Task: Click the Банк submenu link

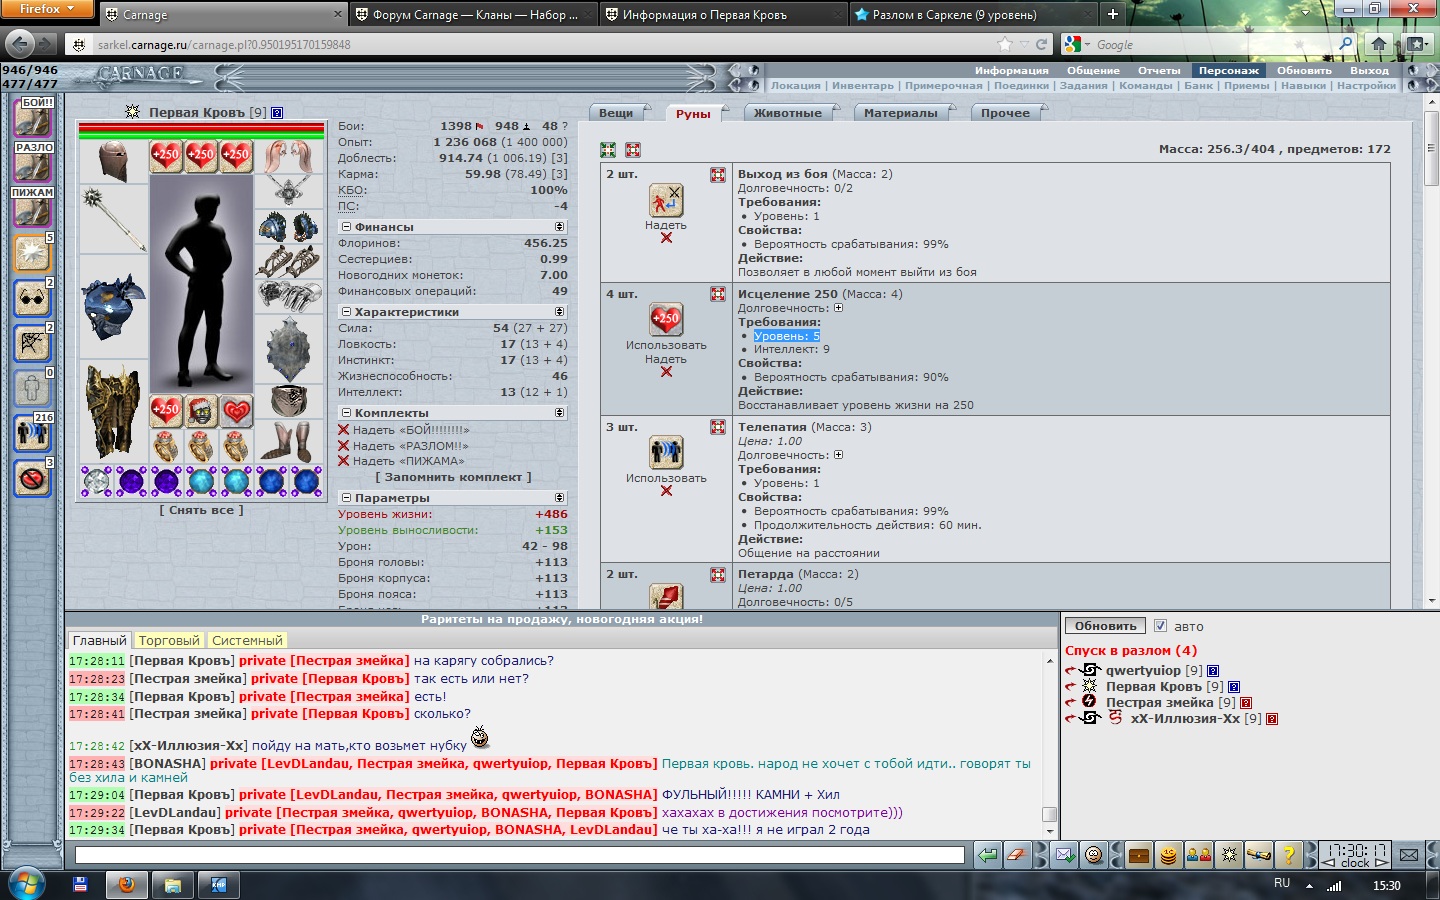Action: 1198,86
